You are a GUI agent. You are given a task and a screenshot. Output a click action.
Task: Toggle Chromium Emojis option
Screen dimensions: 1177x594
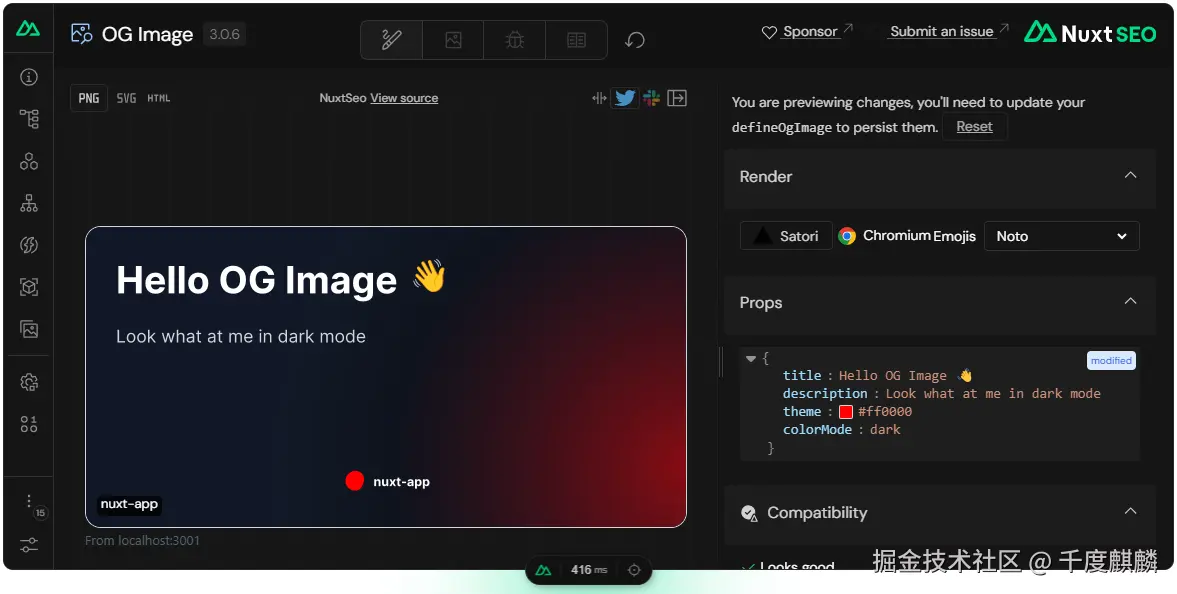[906, 235]
